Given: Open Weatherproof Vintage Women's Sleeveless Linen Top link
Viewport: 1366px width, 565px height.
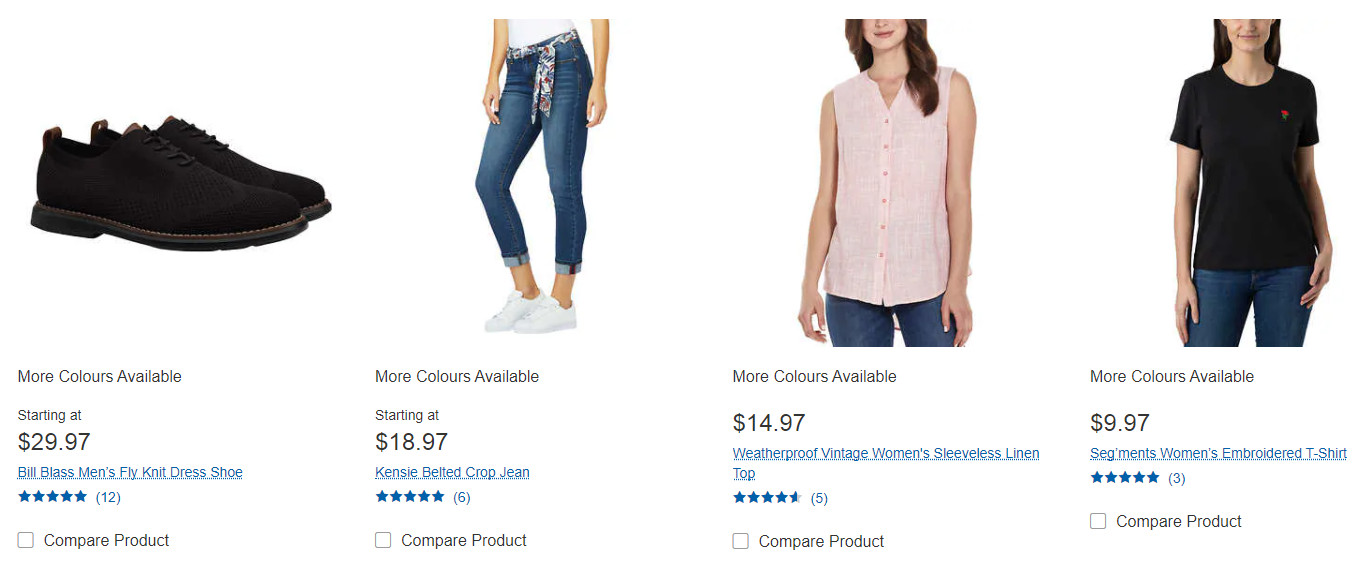Looking at the screenshot, I should 885,454.
